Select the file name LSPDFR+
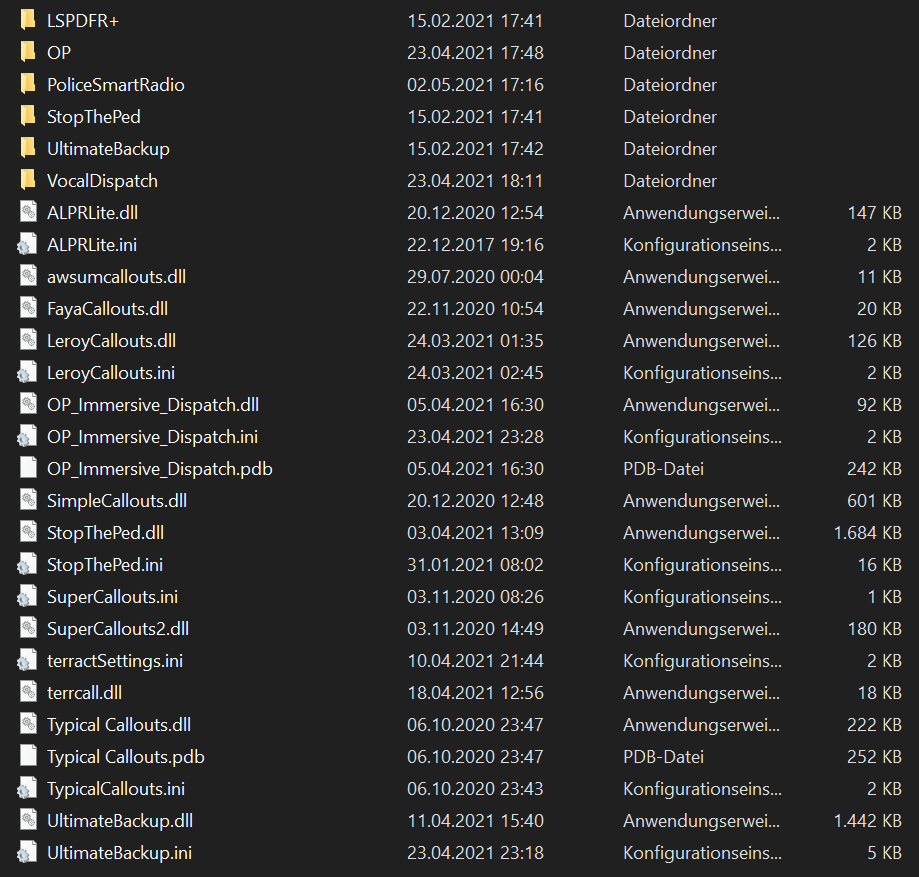The height and width of the screenshot is (877, 919). [83, 21]
